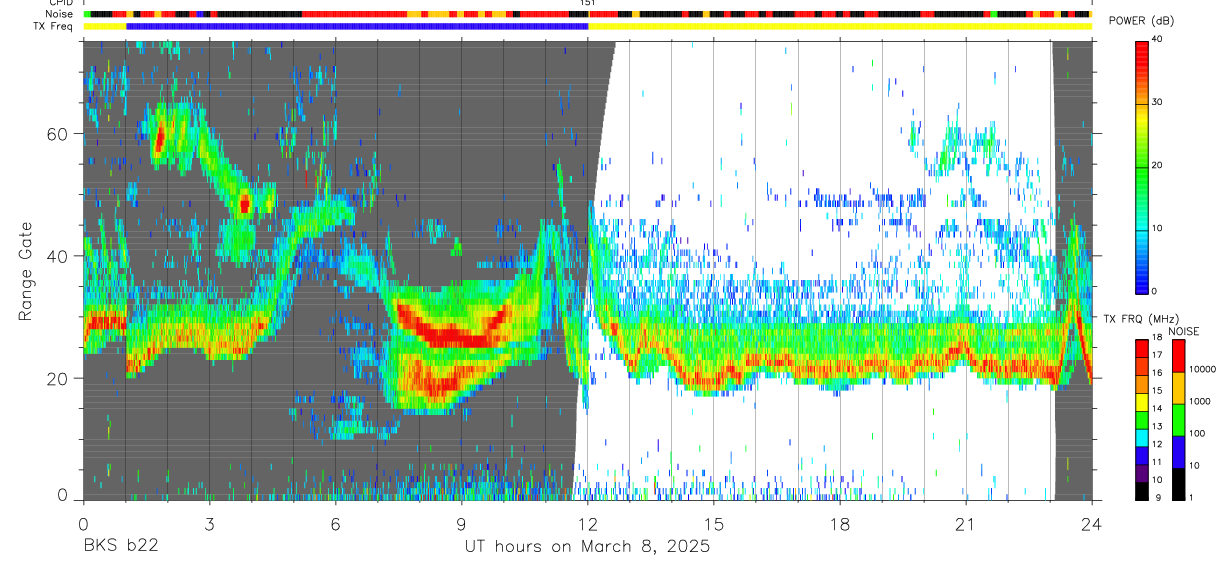
Task: Click the 0 tick on power colorbar
Action: point(1155,291)
